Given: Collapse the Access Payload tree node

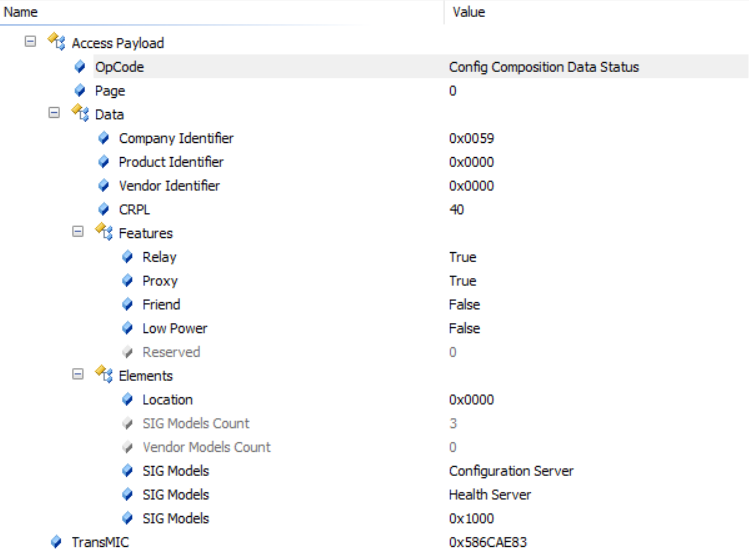Looking at the screenshot, I should (30, 42).
